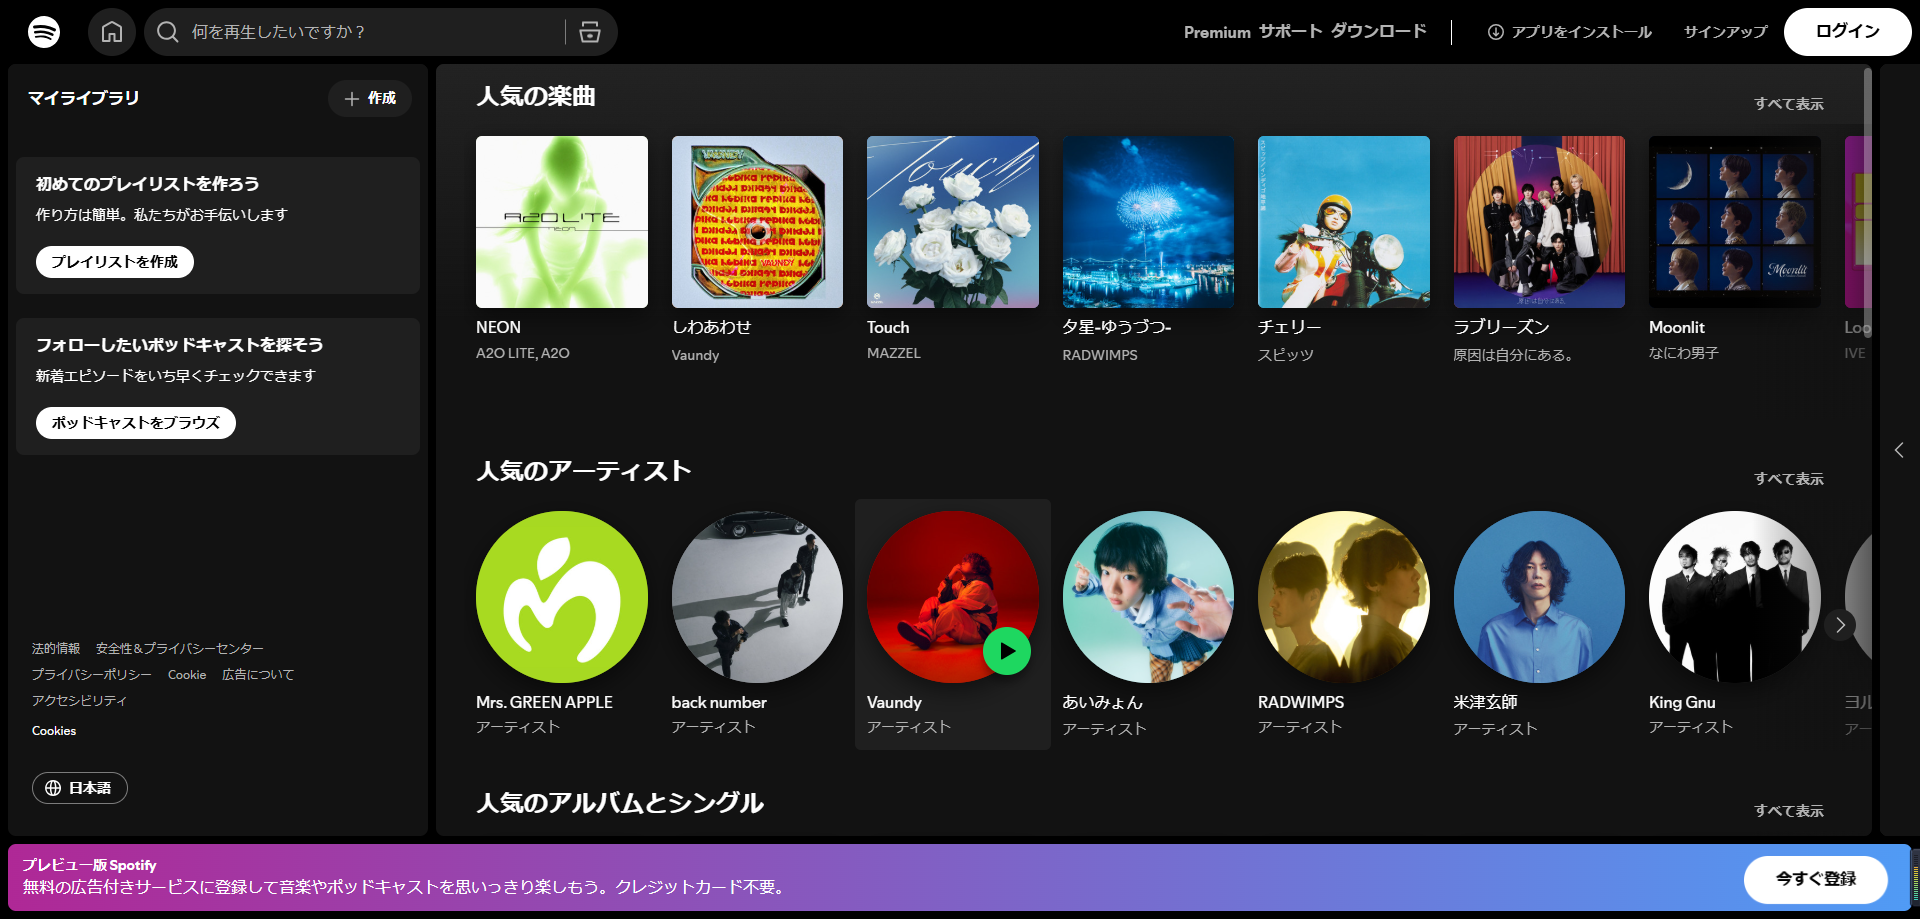Screen dimensions: 1920x919
Task: Click すべて表示 for 人気のアルバムとシングル
Action: pyautogui.click(x=1789, y=811)
